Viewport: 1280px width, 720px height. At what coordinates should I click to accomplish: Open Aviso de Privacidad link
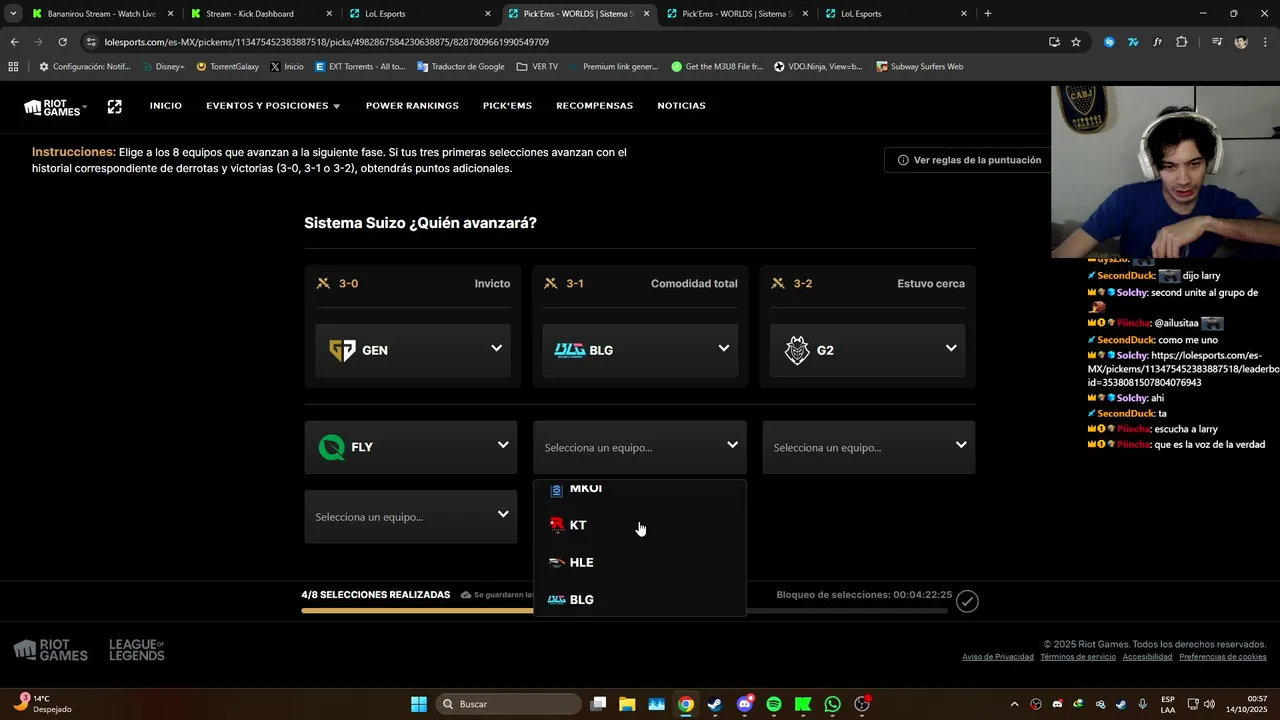click(998, 657)
